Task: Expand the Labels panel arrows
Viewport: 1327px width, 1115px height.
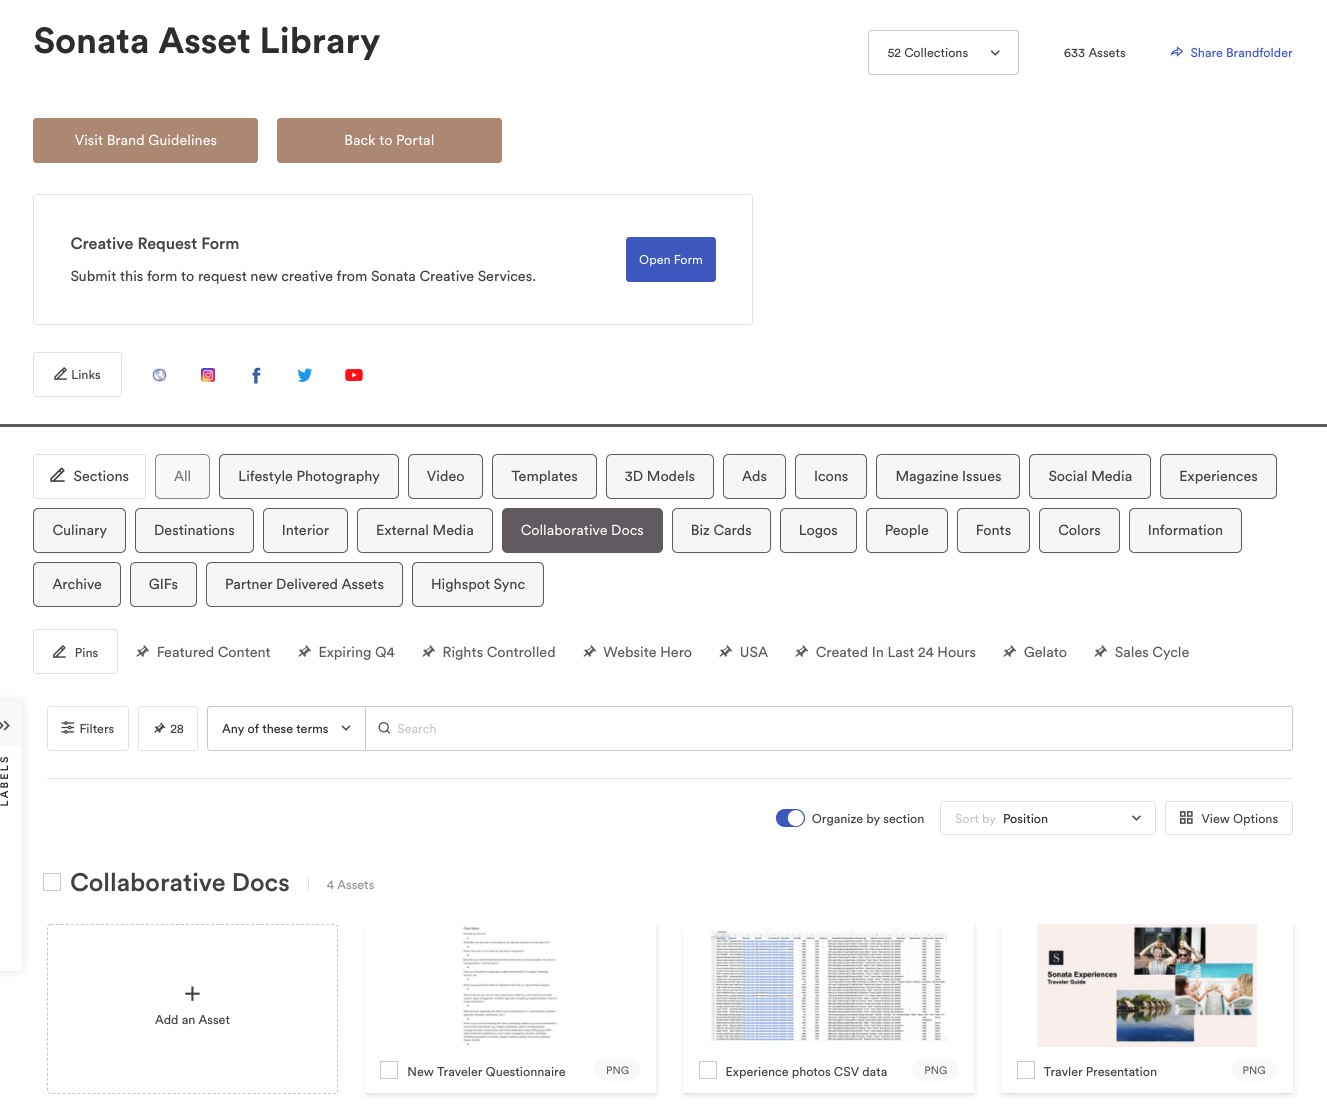Action: tap(5, 726)
